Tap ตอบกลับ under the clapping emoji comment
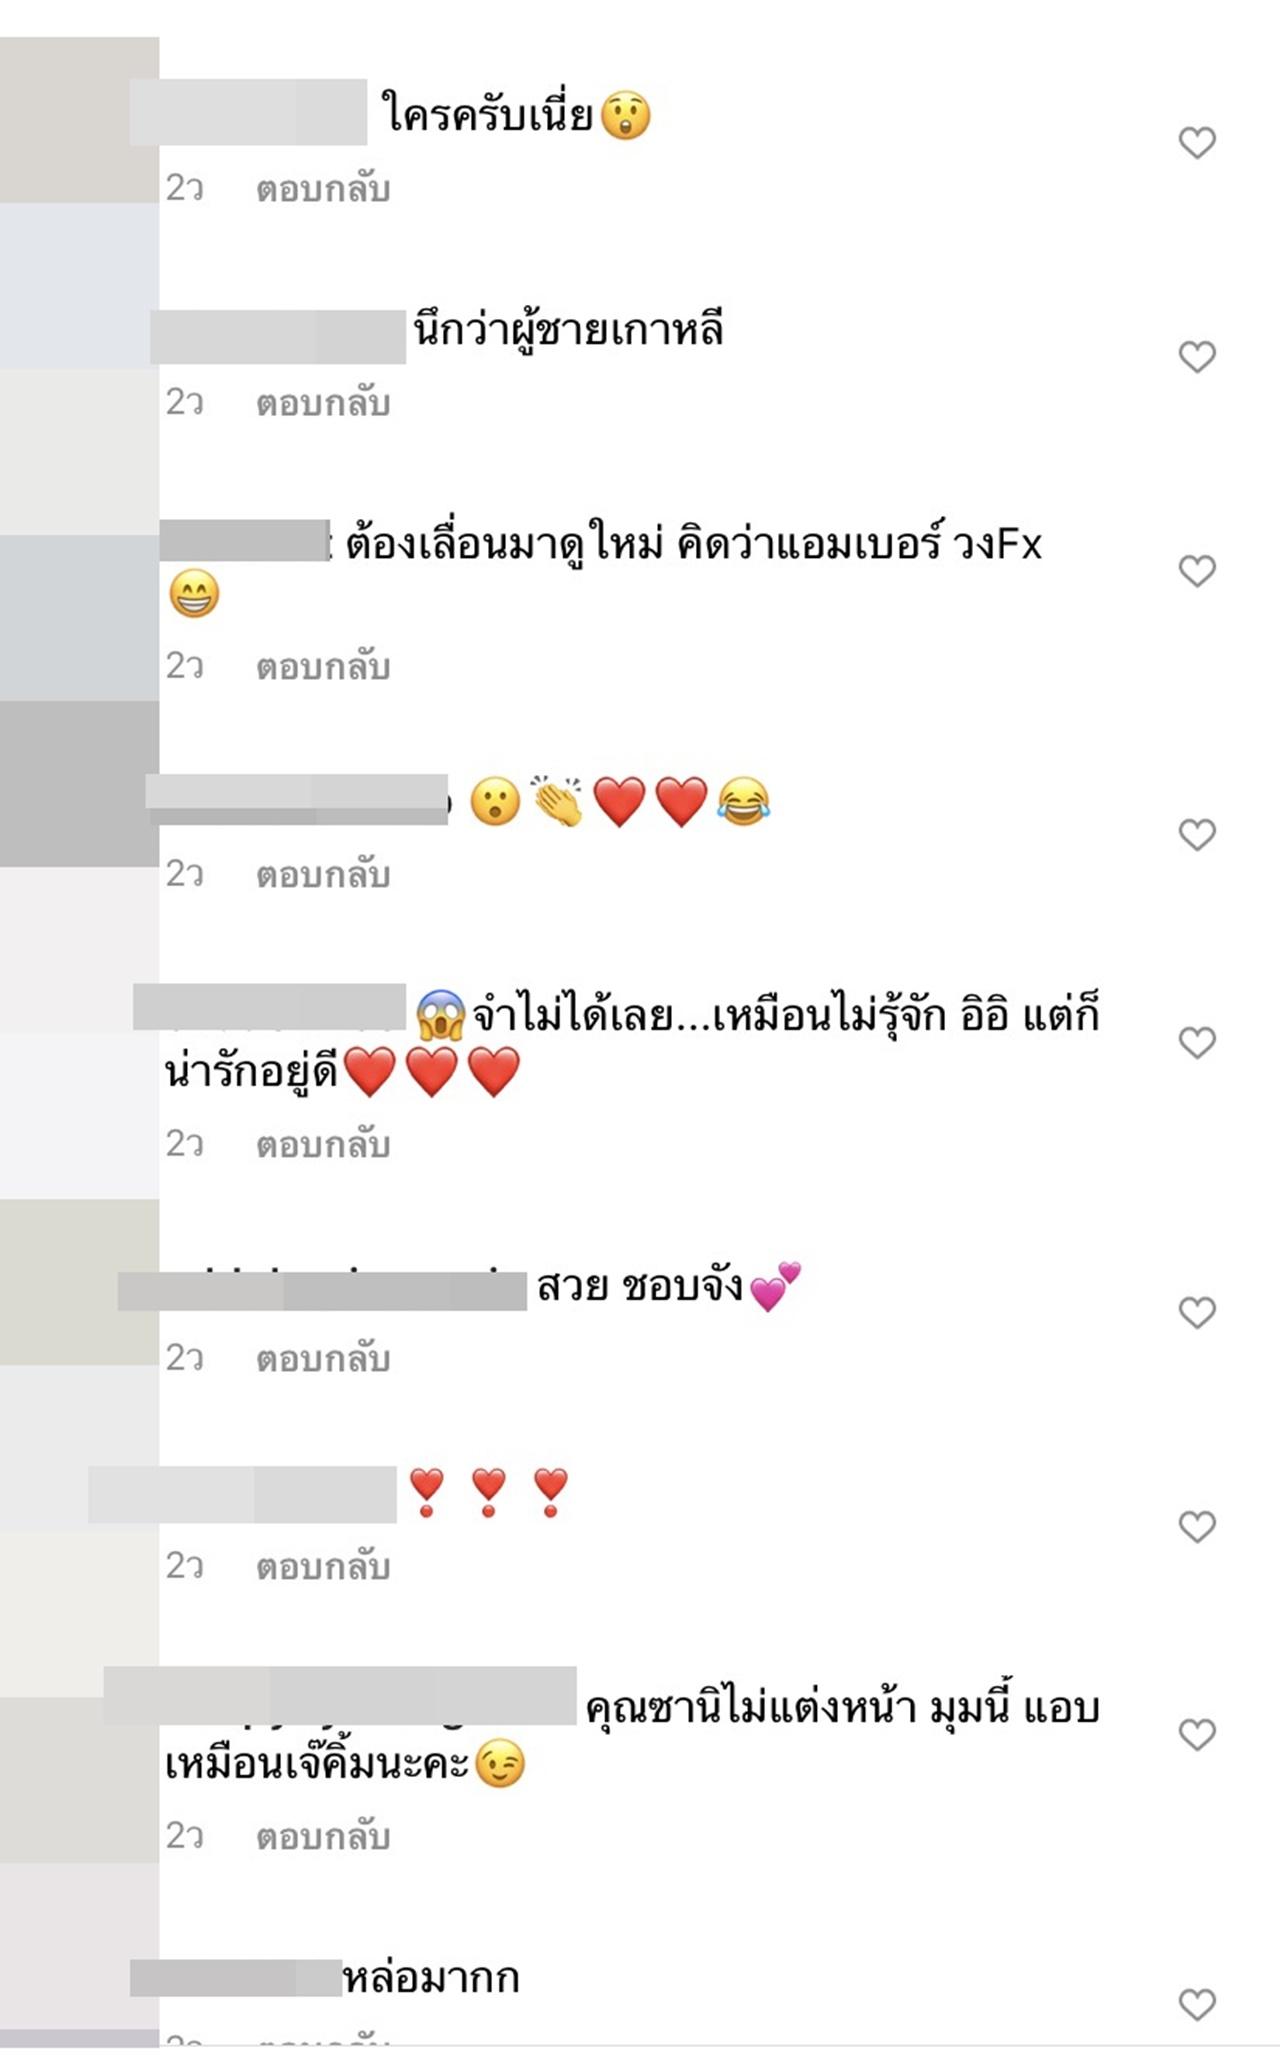Screen dimensions: 1280x2056 323,875
